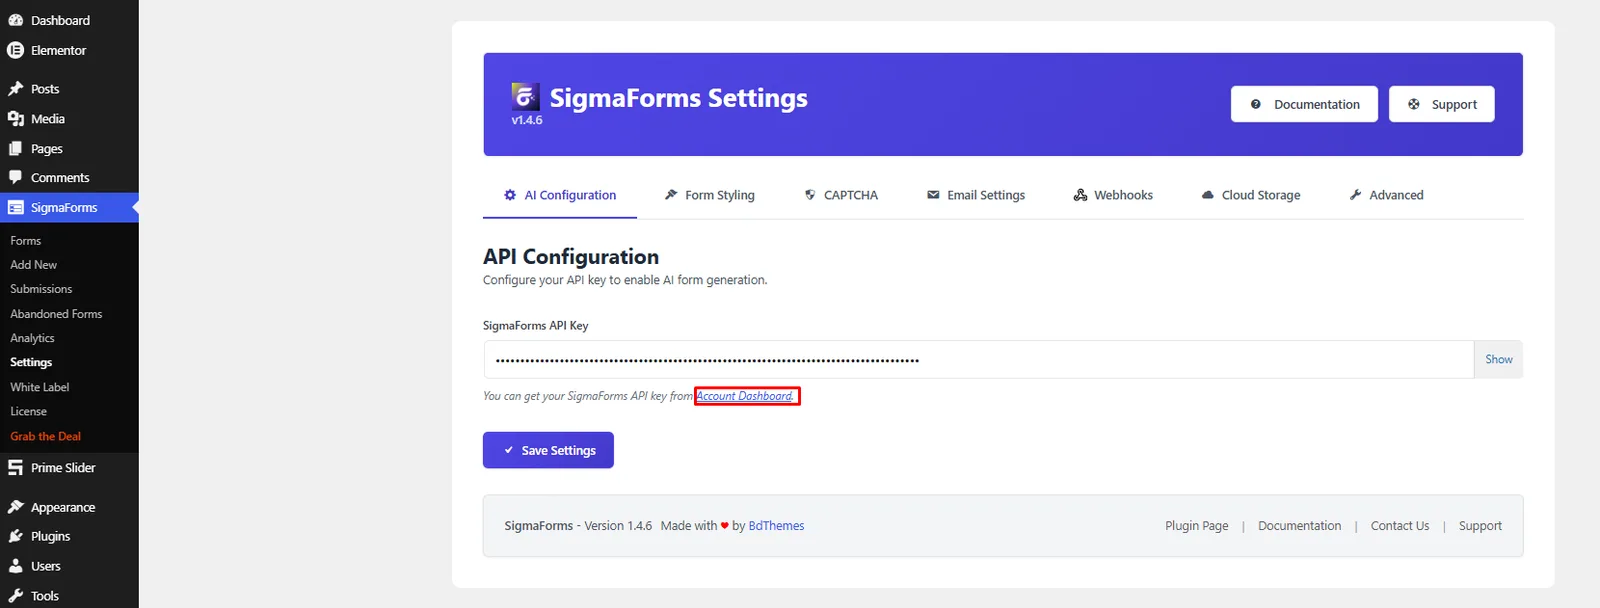Click the Posts pushpin icon
1600x608 pixels.
point(15,89)
